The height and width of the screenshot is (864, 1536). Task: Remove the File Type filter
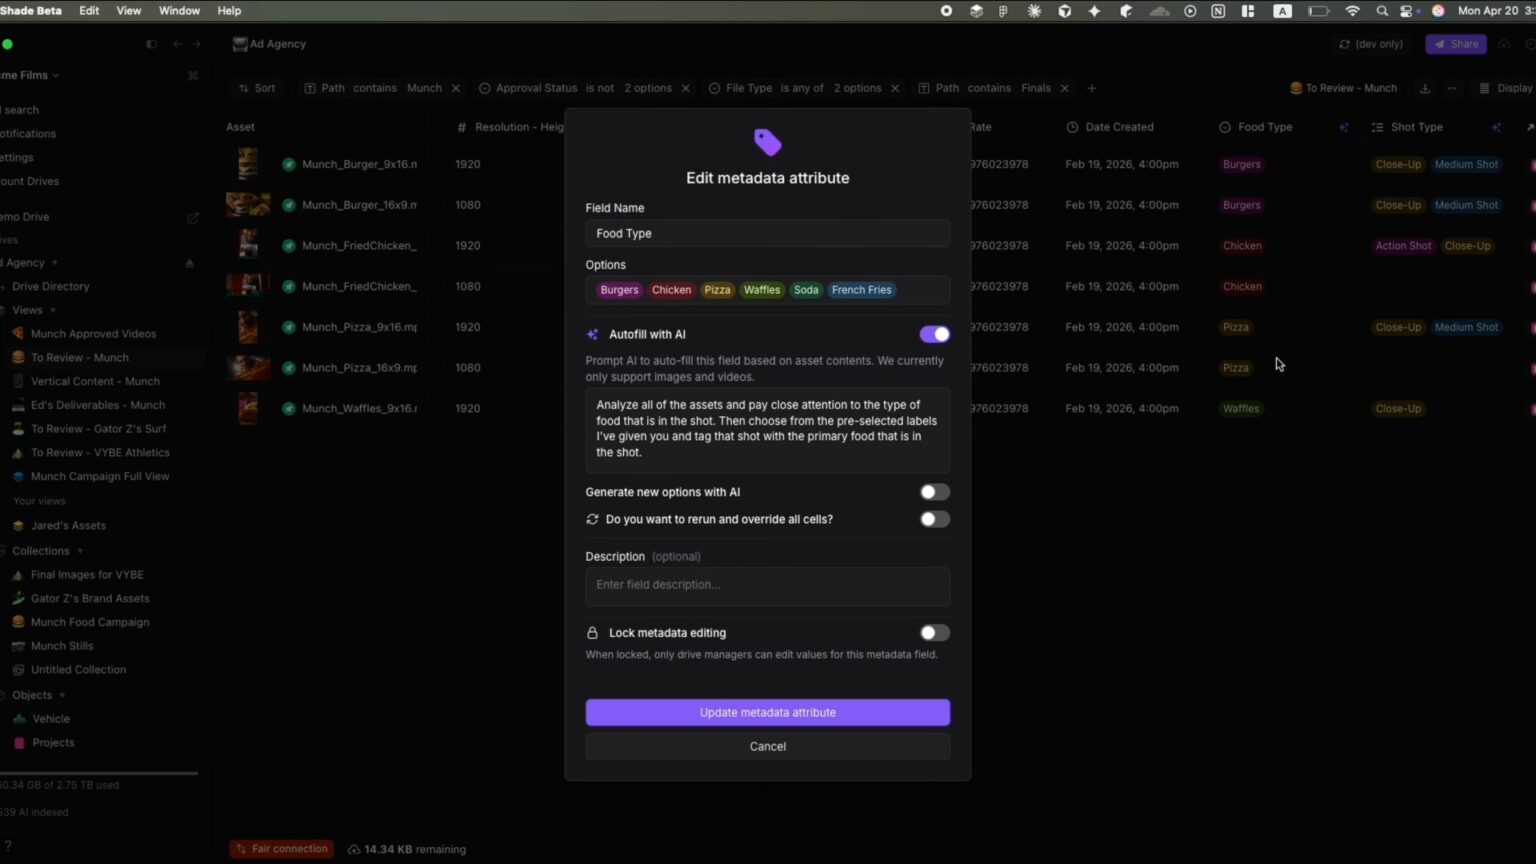tap(895, 88)
